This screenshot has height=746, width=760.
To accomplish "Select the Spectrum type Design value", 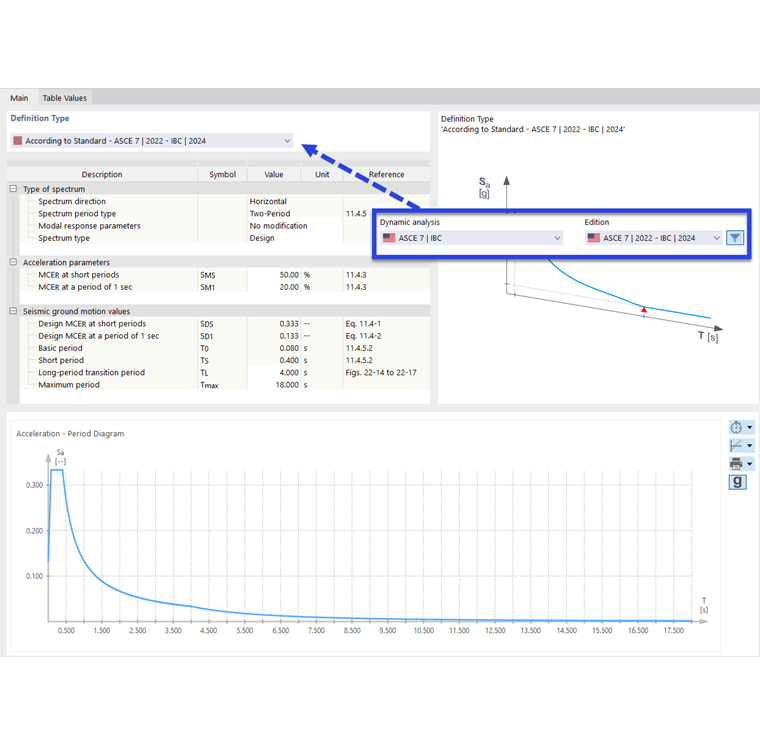I will [x=262, y=238].
